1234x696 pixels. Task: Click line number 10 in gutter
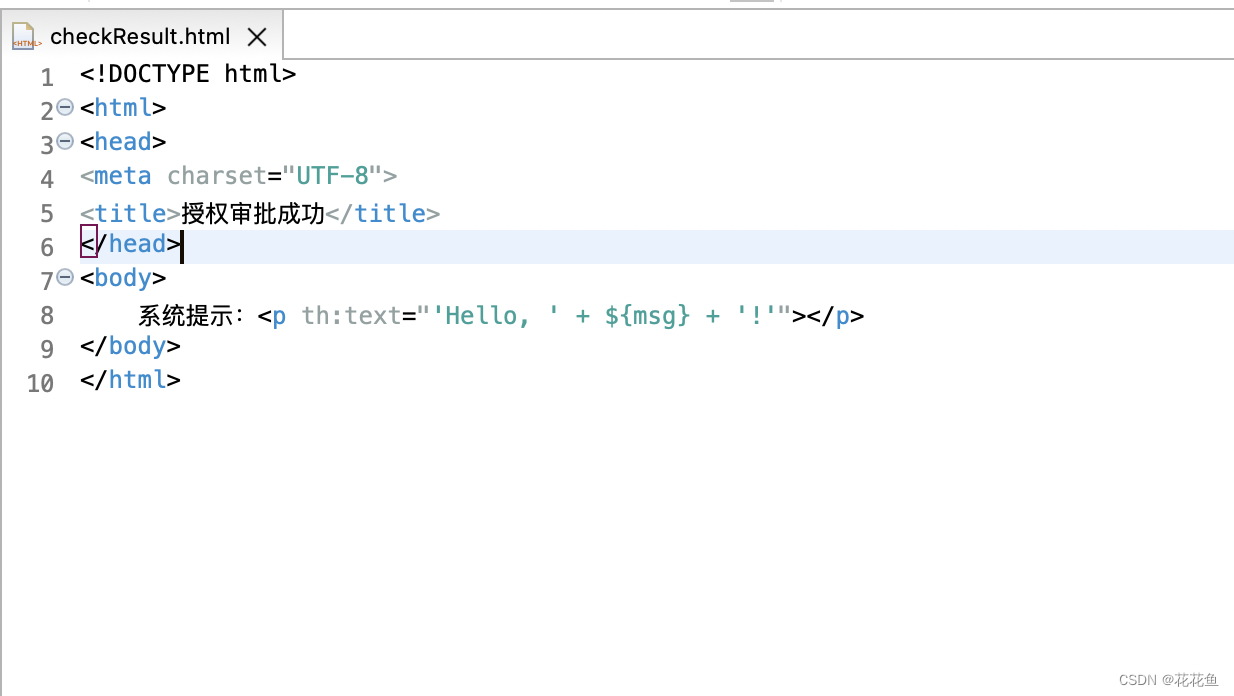pyautogui.click(x=40, y=383)
